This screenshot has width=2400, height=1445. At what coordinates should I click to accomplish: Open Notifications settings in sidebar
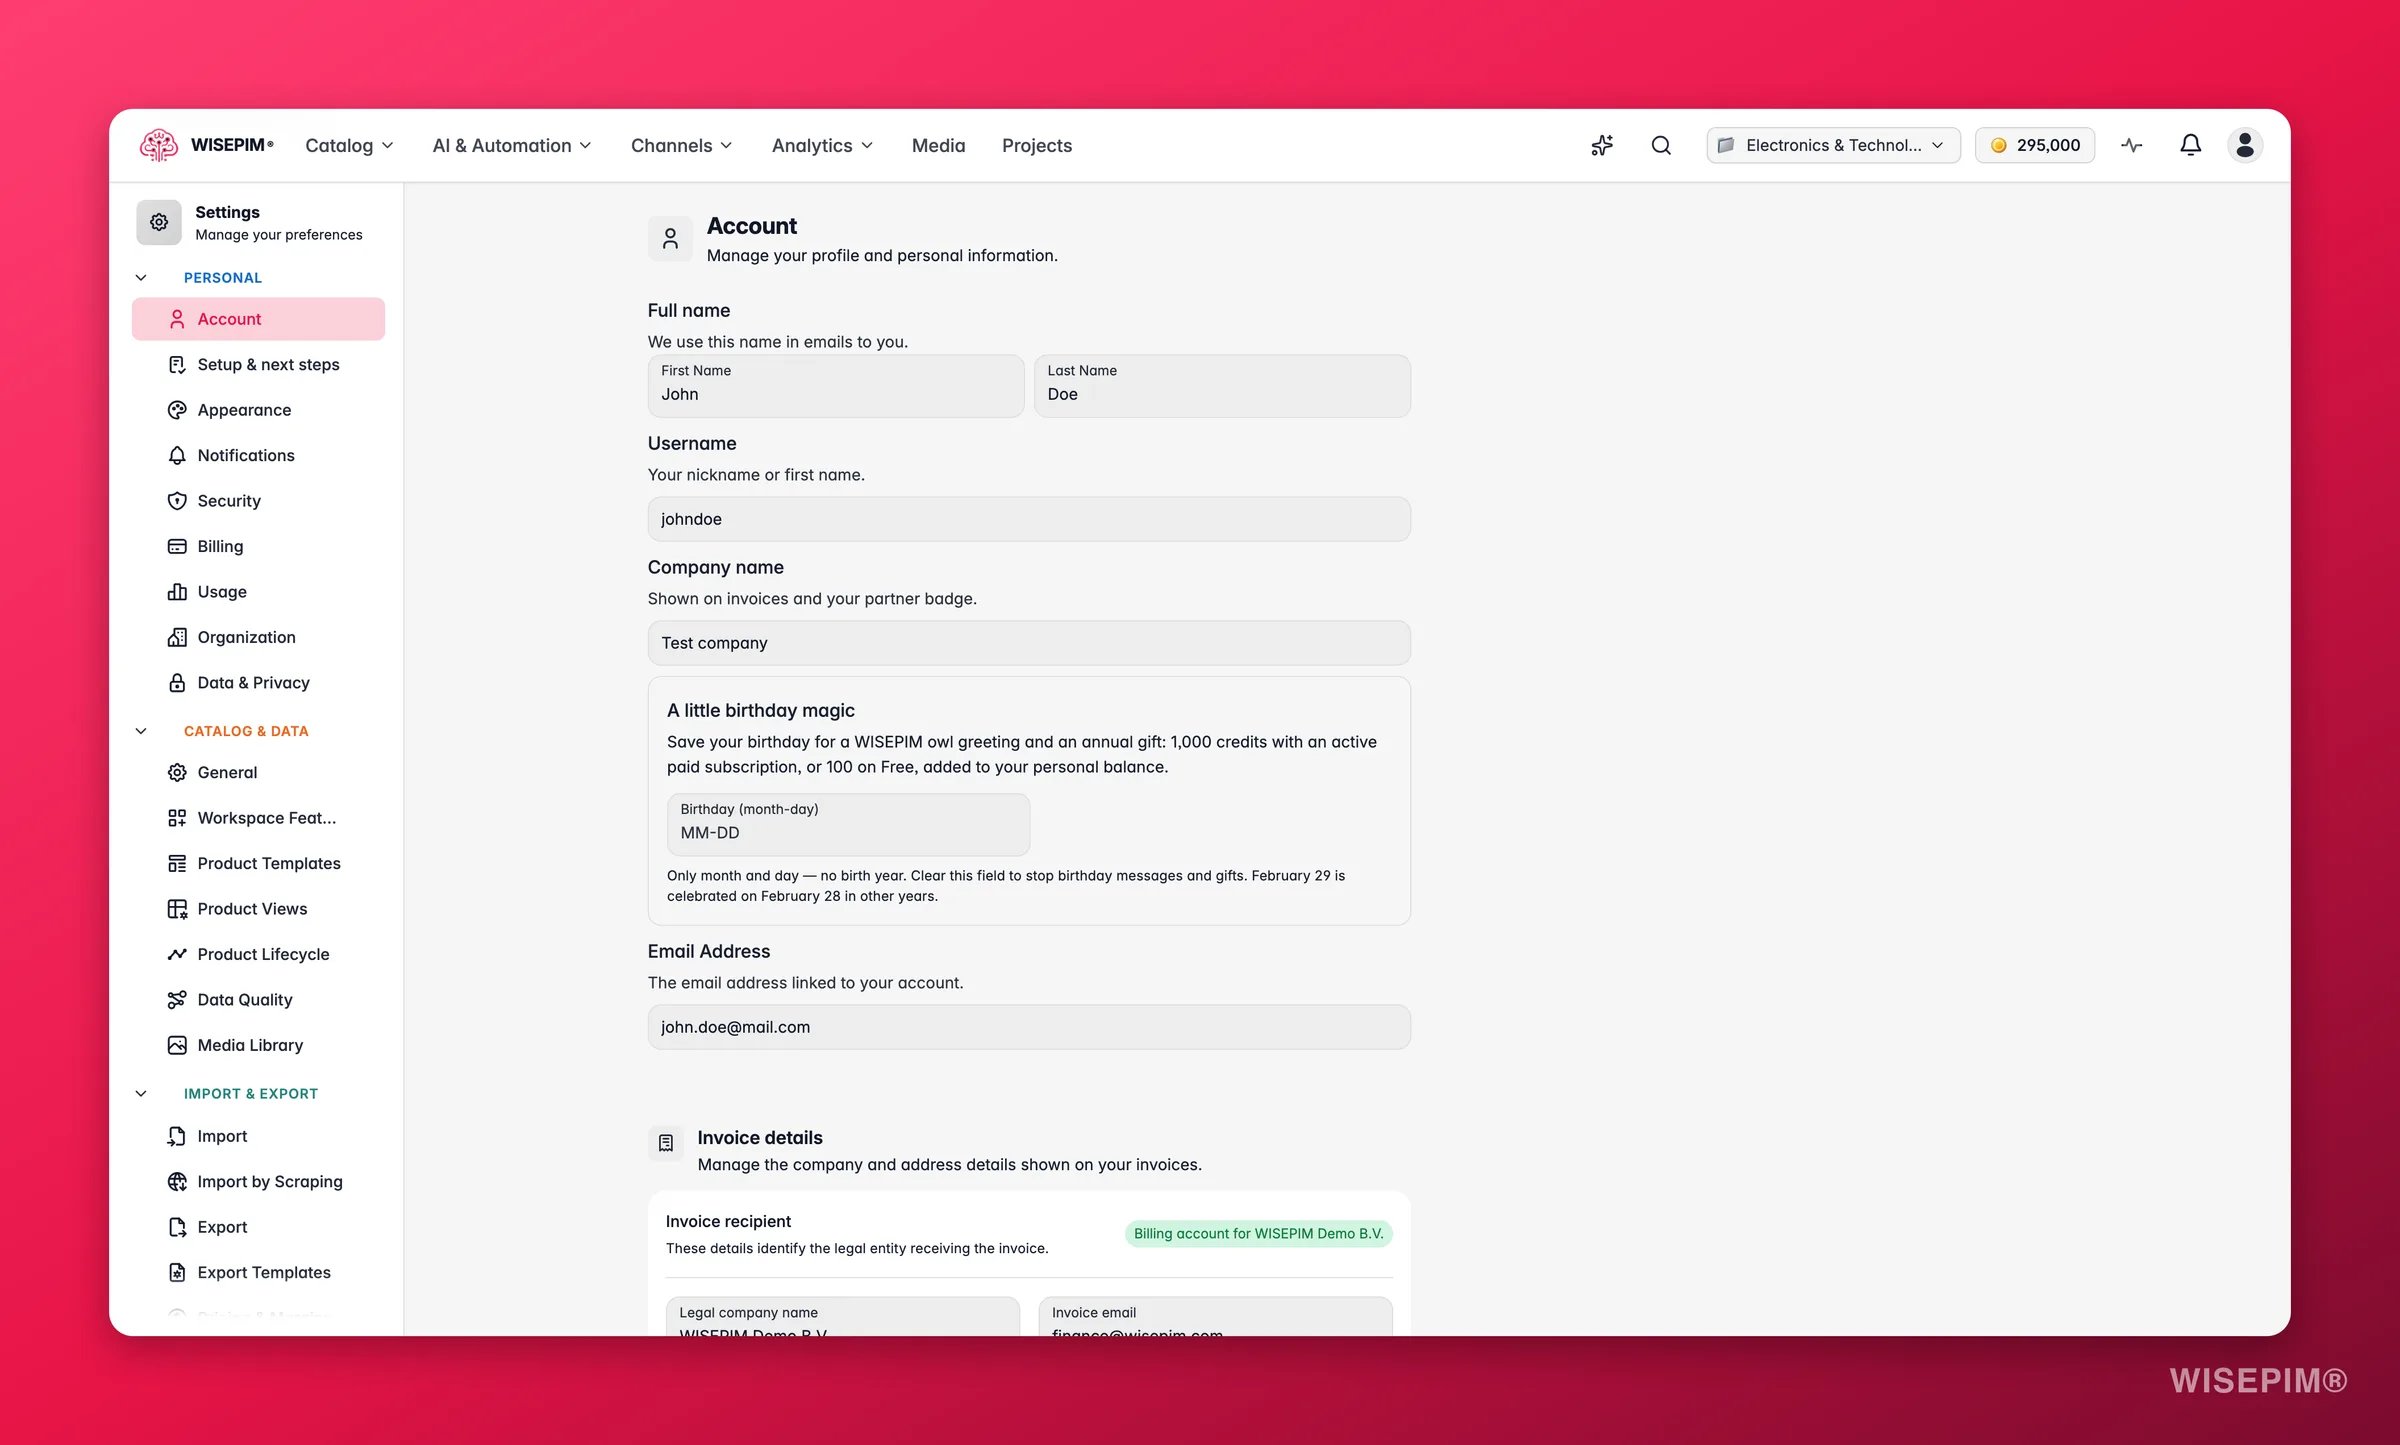(x=258, y=455)
